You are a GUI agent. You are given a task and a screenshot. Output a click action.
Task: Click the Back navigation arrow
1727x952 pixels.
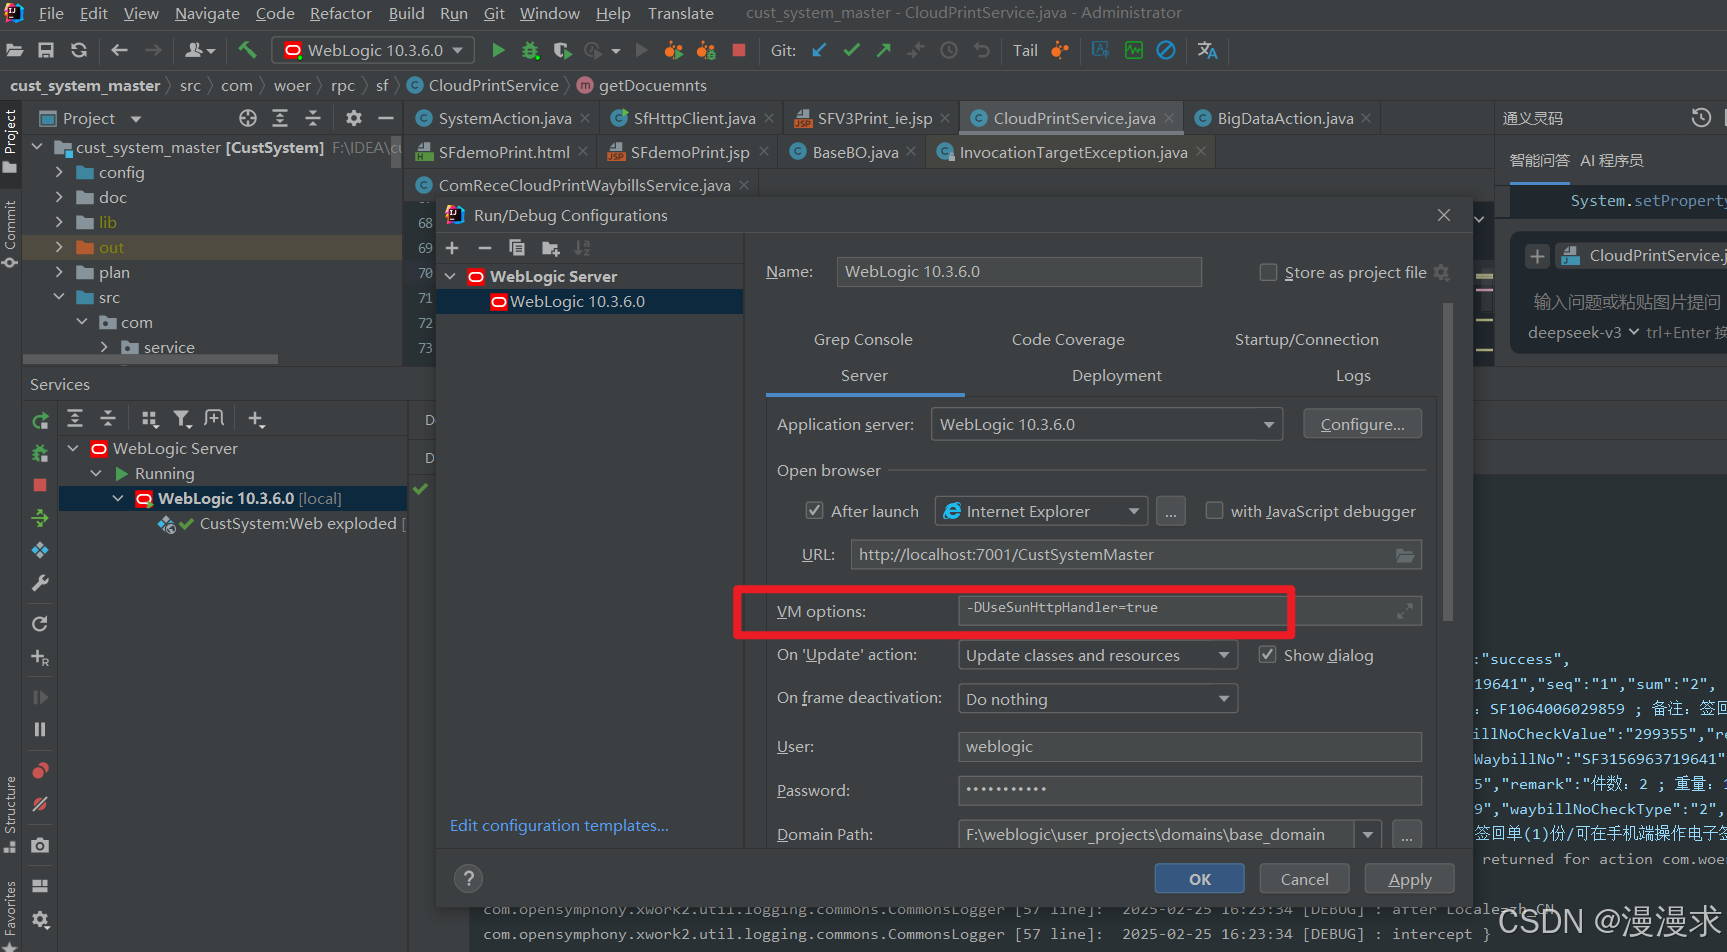click(x=120, y=50)
